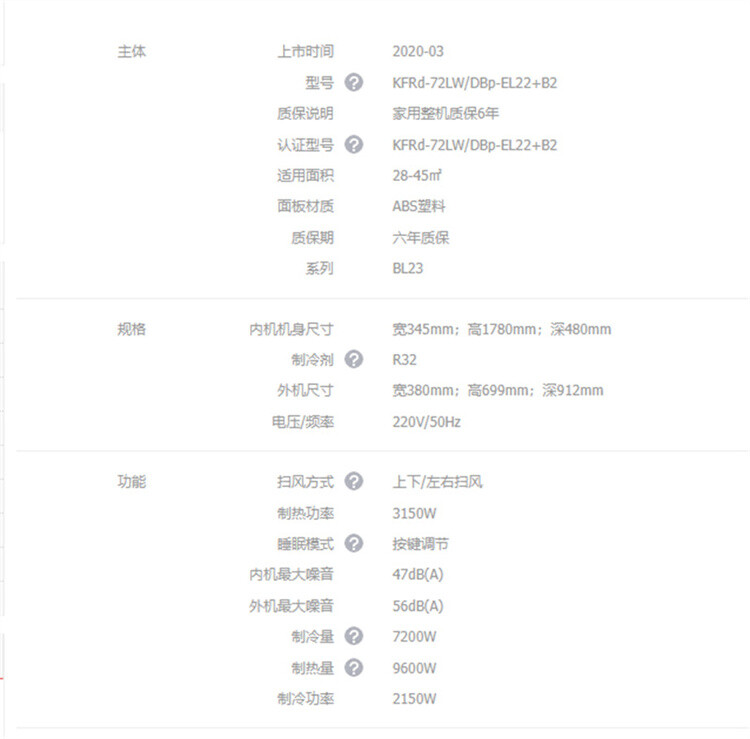This screenshot has height=739, width=750.
Task: Click the 上市时间 value 2020-03
Action: [x=418, y=51]
